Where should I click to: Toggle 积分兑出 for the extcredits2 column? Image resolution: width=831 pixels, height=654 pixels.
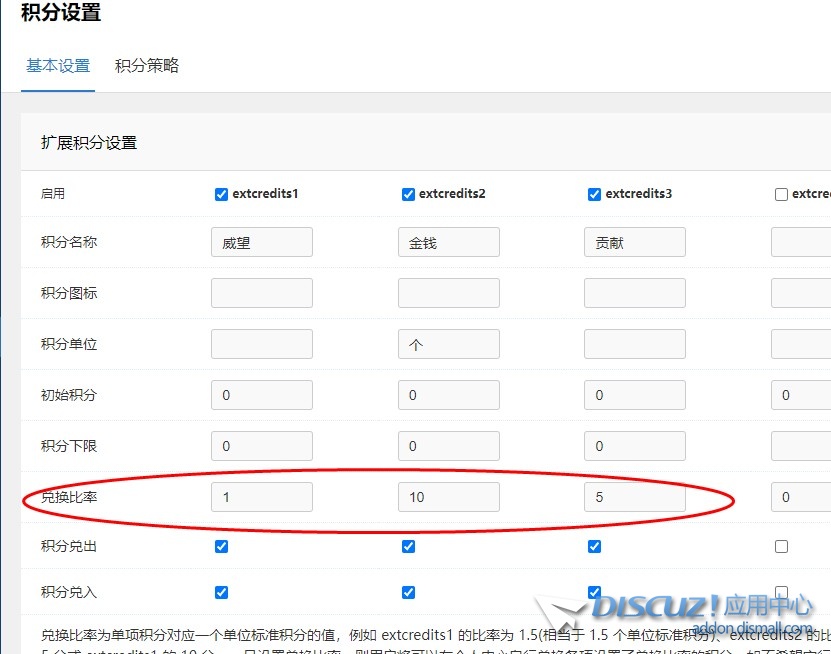pos(408,546)
